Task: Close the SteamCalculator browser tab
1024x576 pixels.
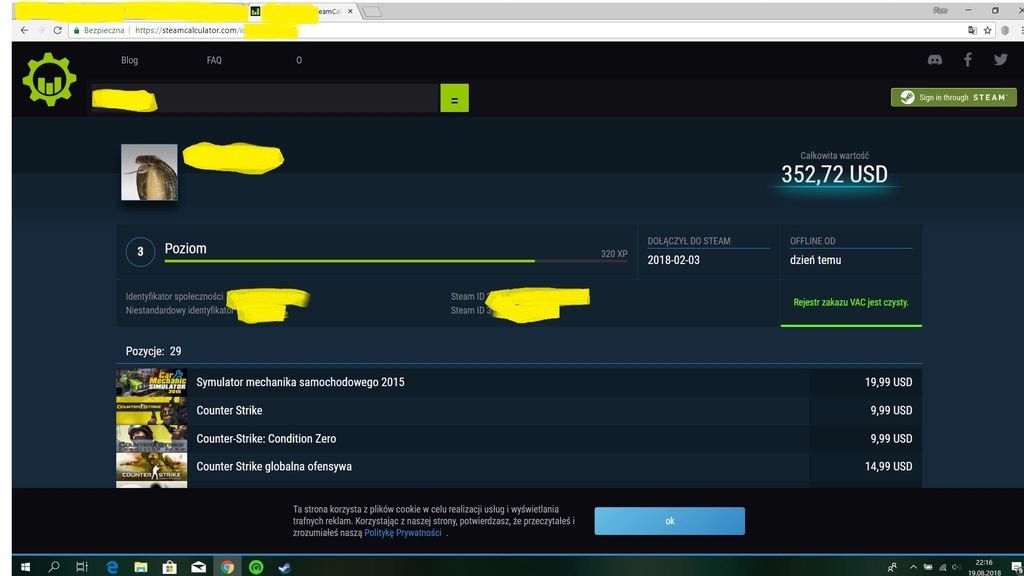Action: pyautogui.click(x=350, y=11)
